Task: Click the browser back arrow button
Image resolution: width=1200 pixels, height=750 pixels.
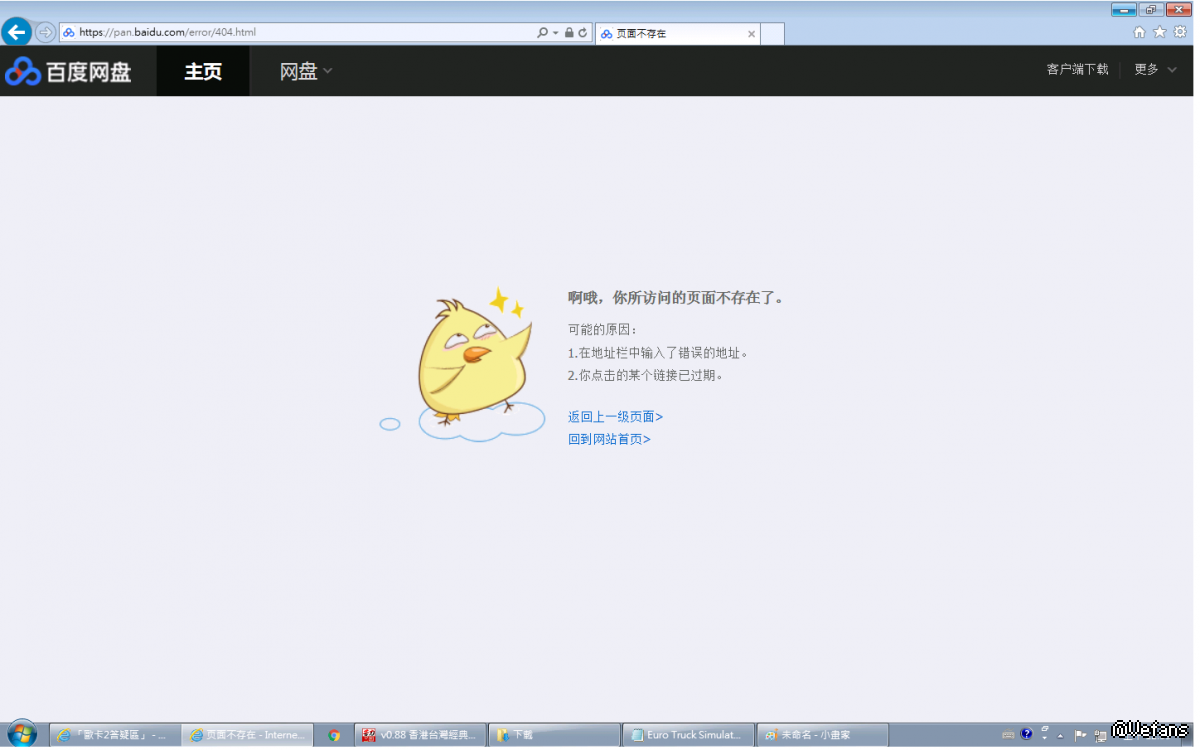Action: point(16,32)
